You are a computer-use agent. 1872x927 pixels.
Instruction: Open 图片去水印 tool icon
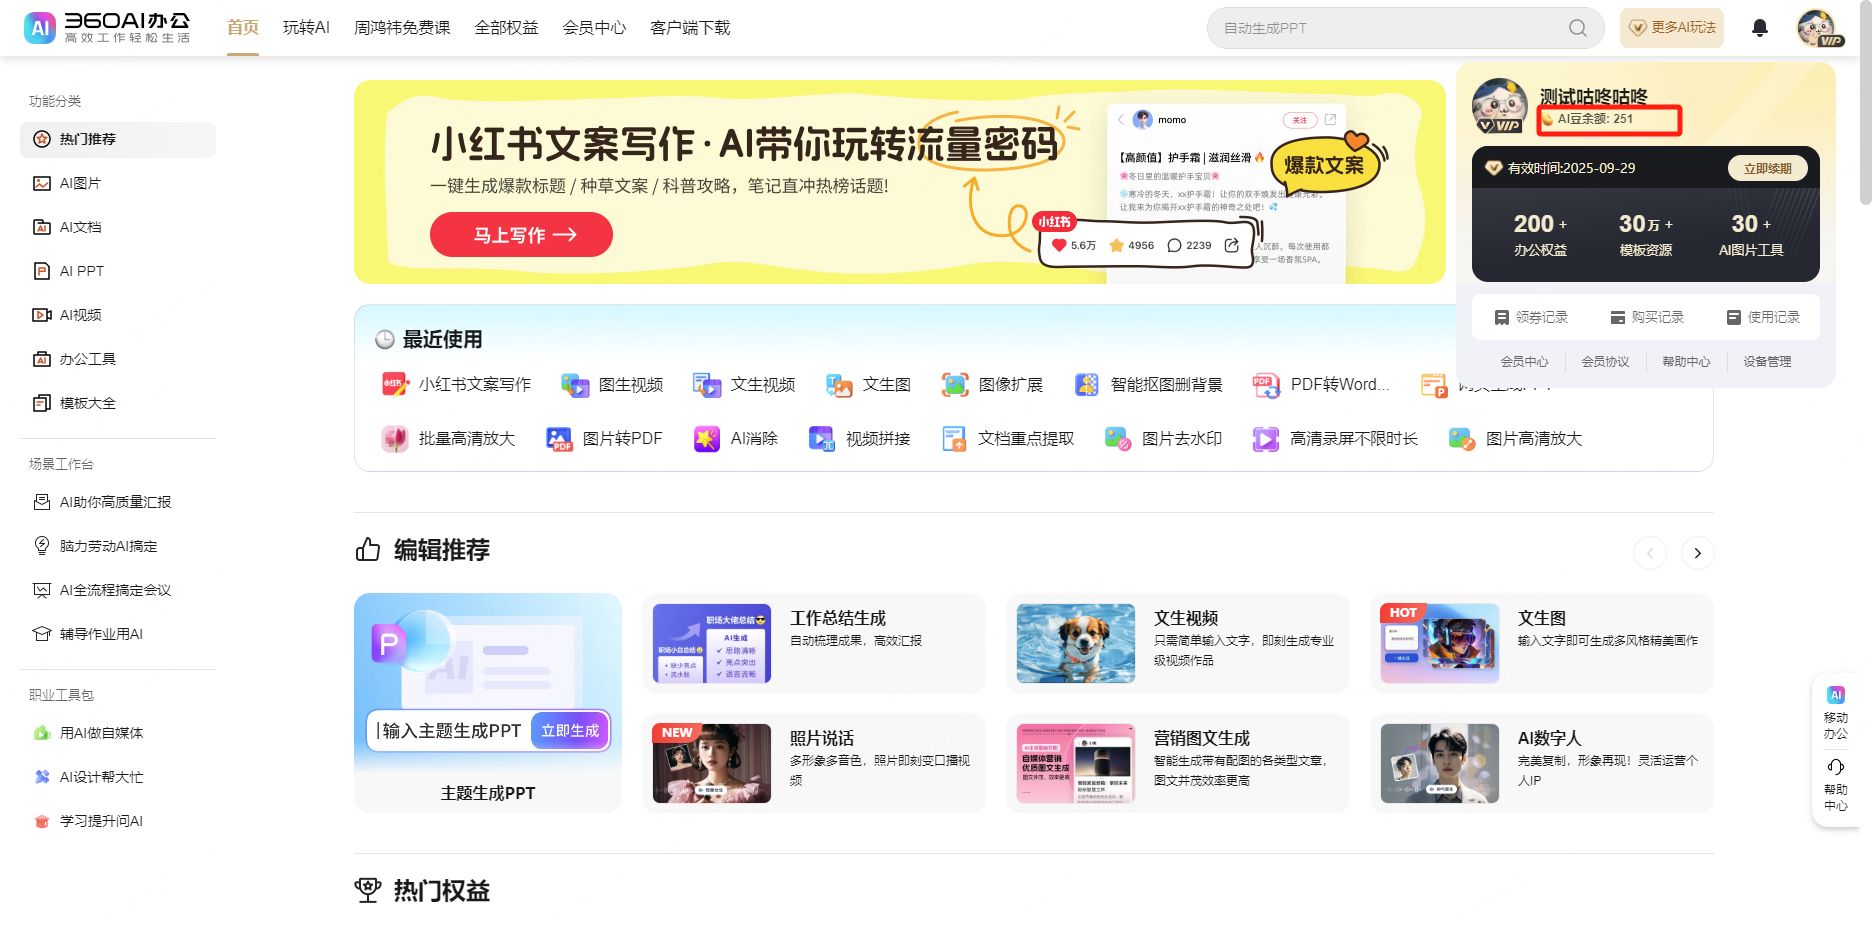tap(1118, 438)
